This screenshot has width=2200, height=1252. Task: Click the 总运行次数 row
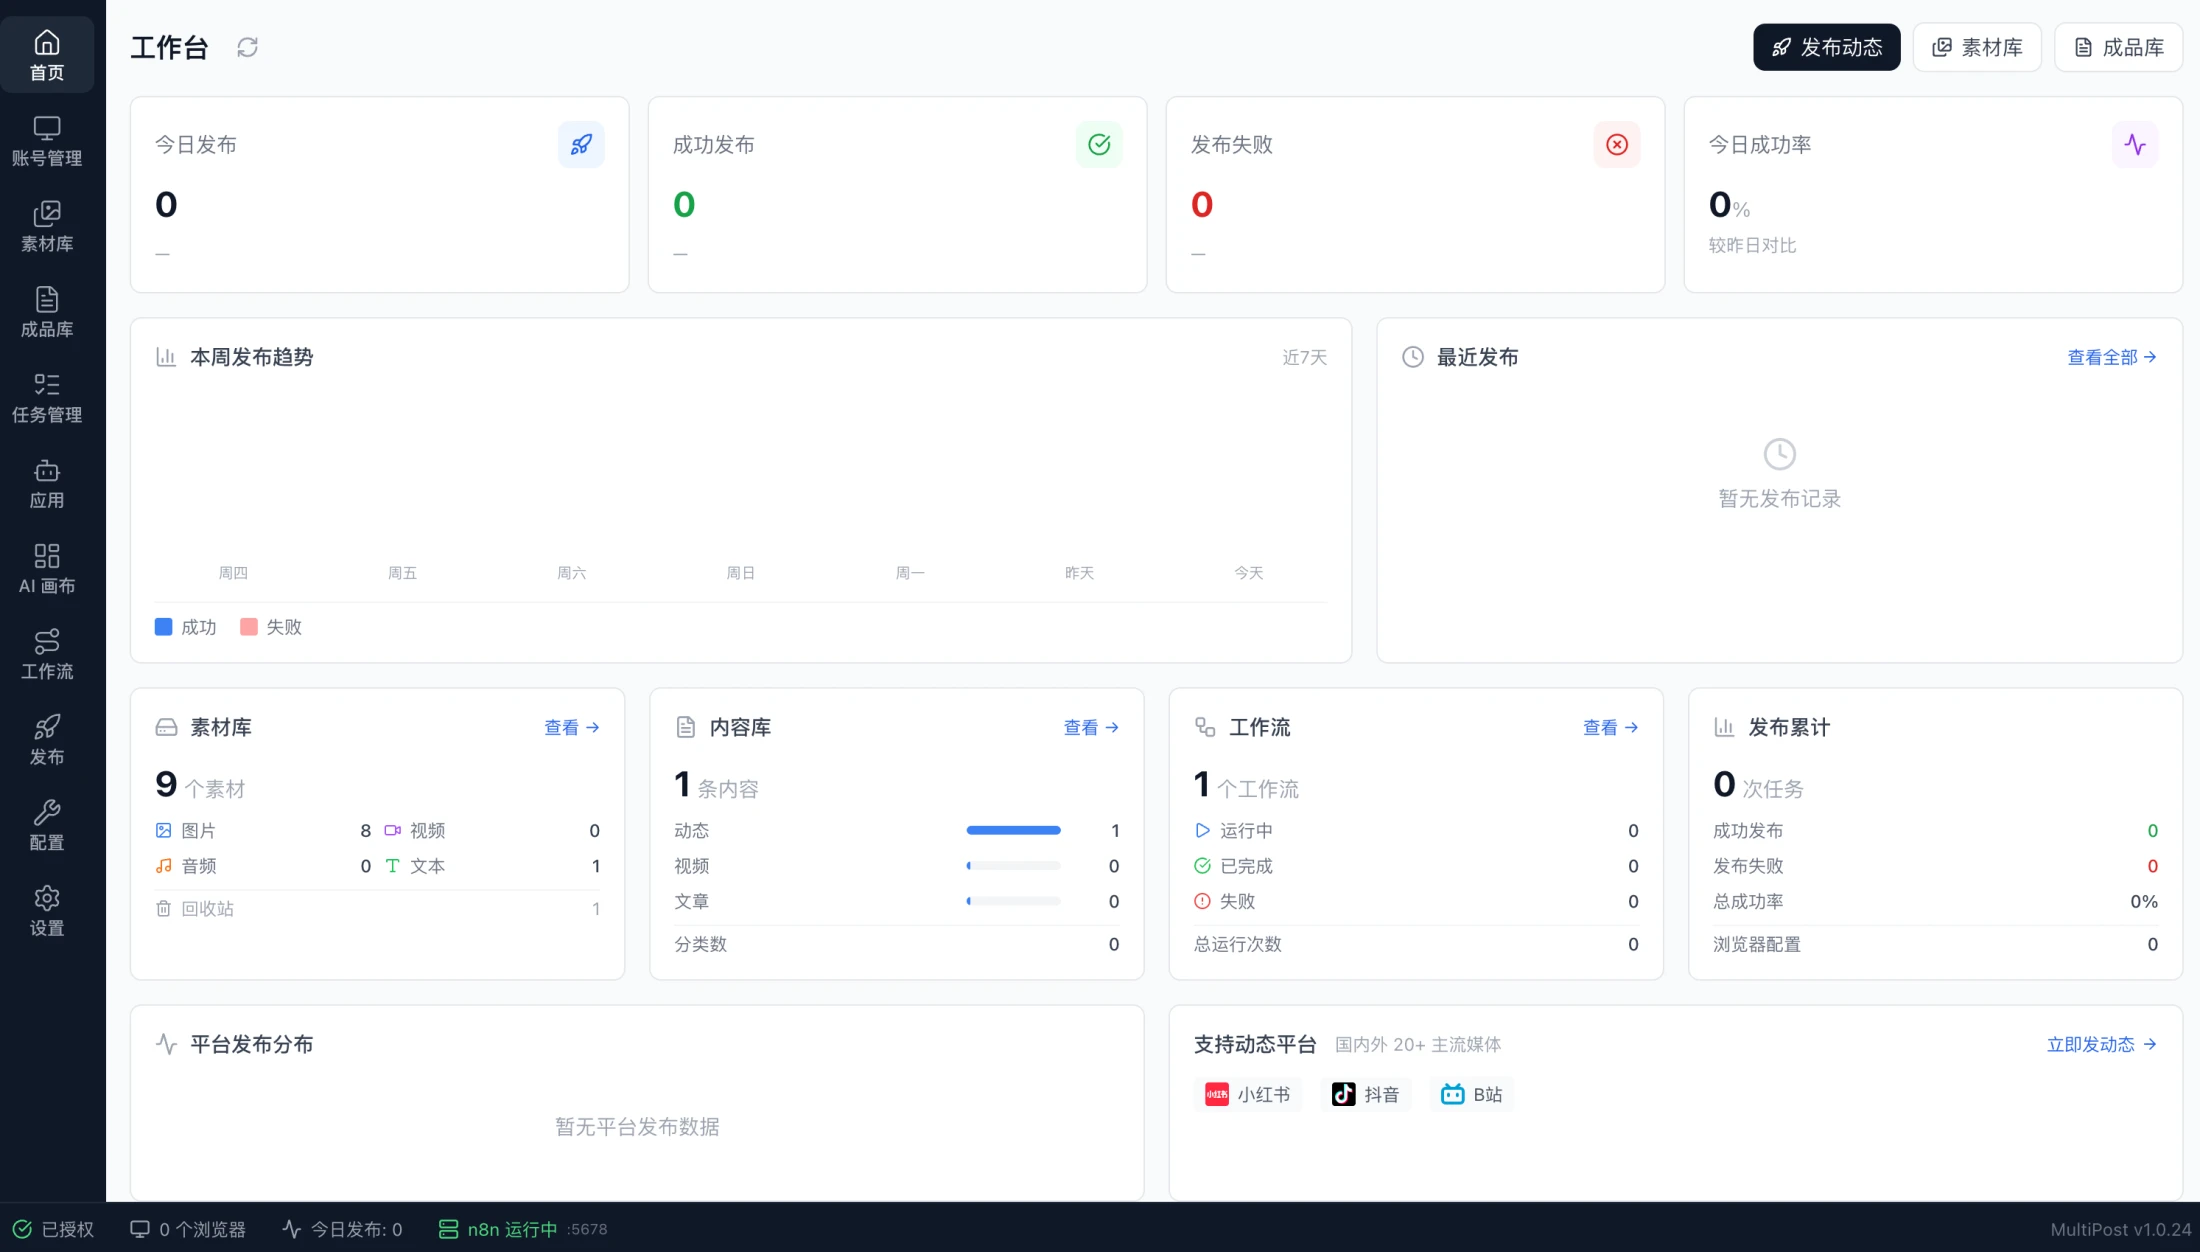coord(1416,944)
